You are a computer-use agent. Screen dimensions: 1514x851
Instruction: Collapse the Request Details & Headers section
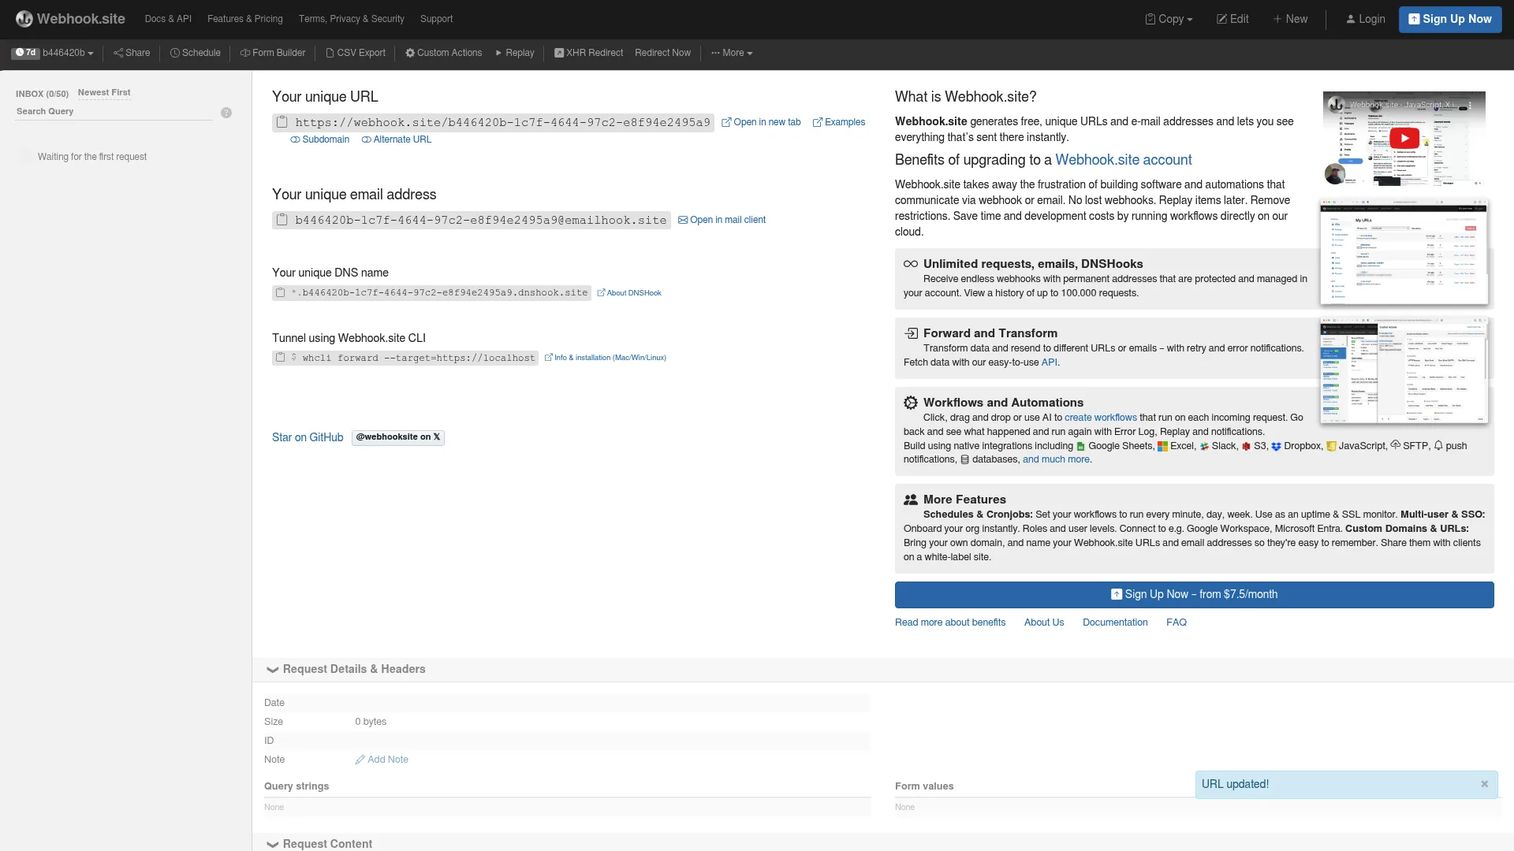point(346,669)
